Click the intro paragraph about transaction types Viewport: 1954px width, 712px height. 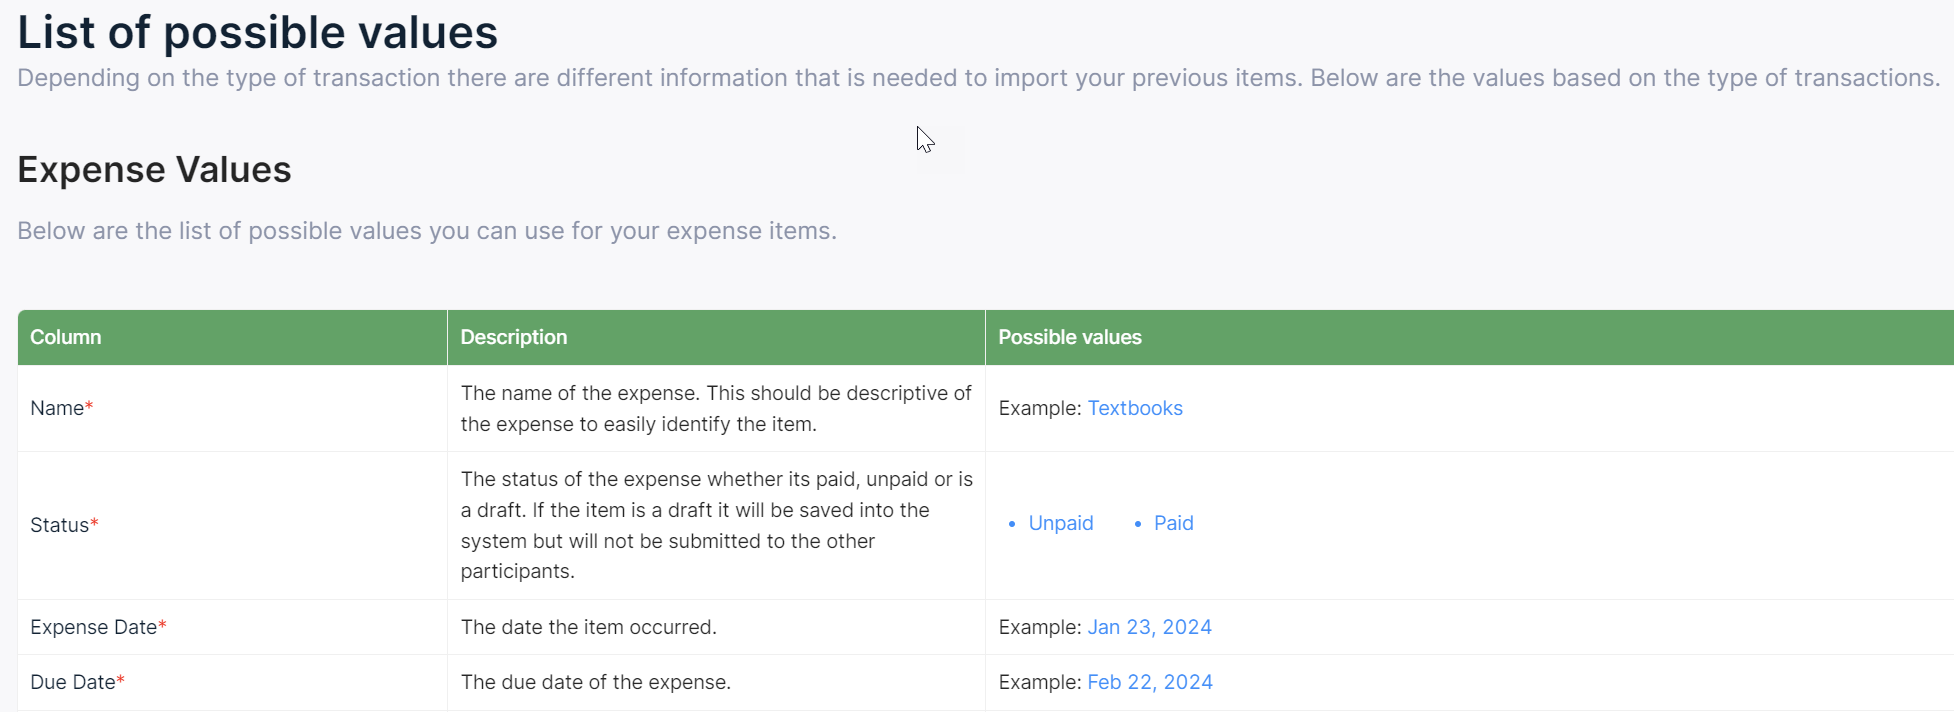977,78
